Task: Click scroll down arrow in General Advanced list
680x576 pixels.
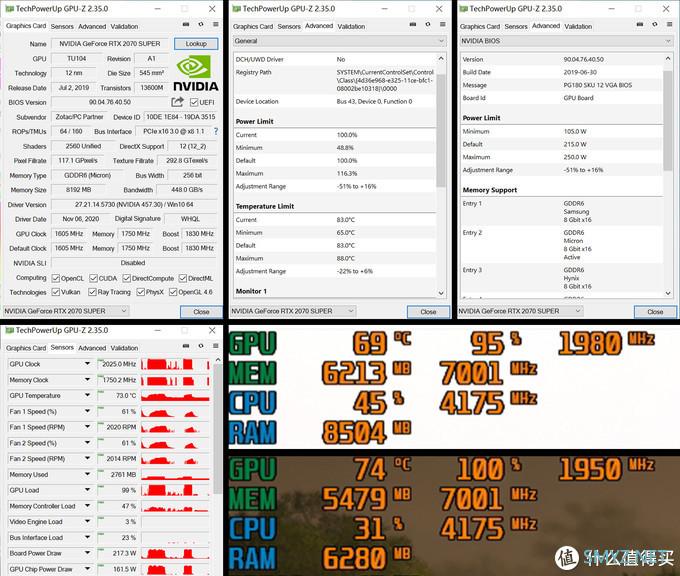Action: point(441,293)
